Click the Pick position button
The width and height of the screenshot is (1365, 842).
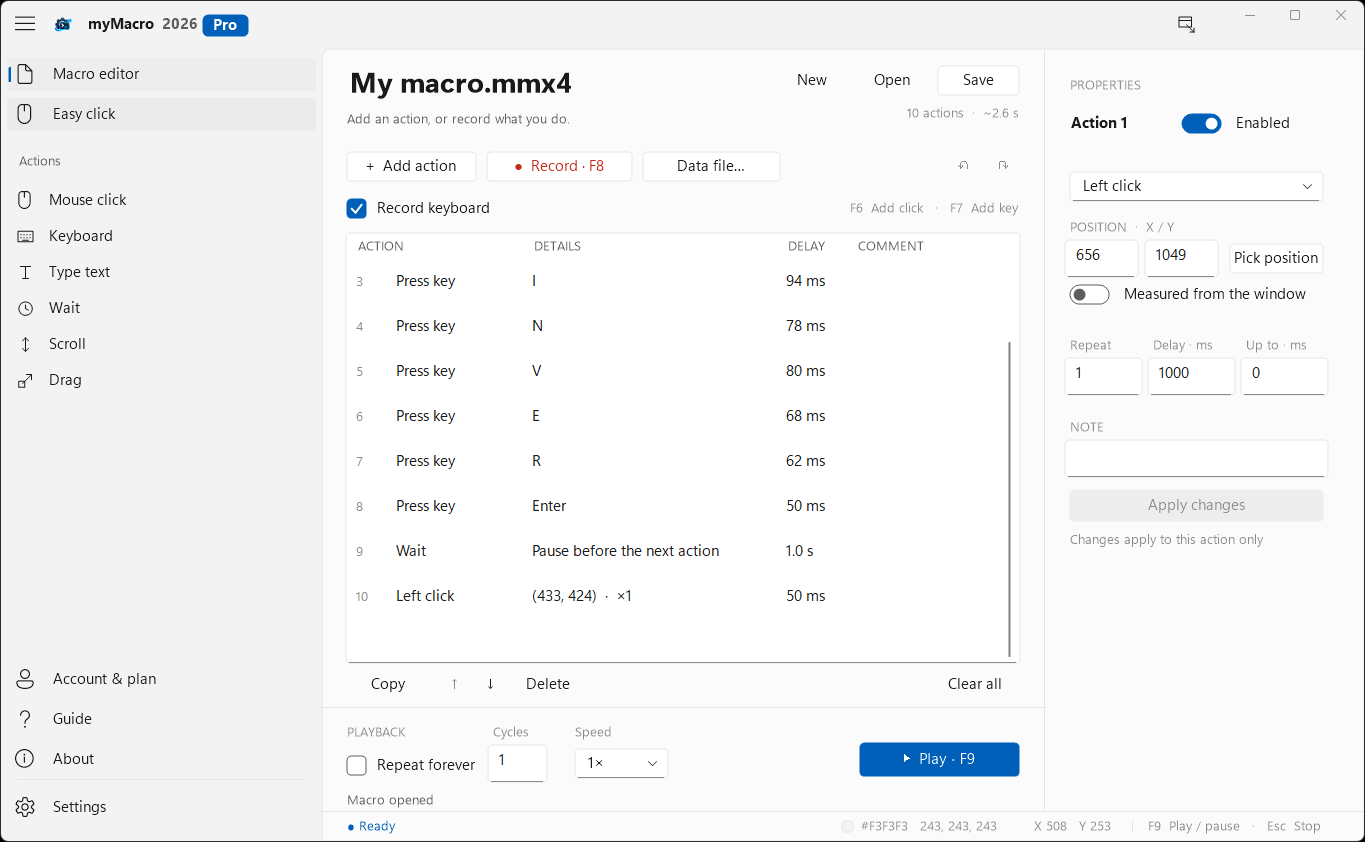(1276, 258)
